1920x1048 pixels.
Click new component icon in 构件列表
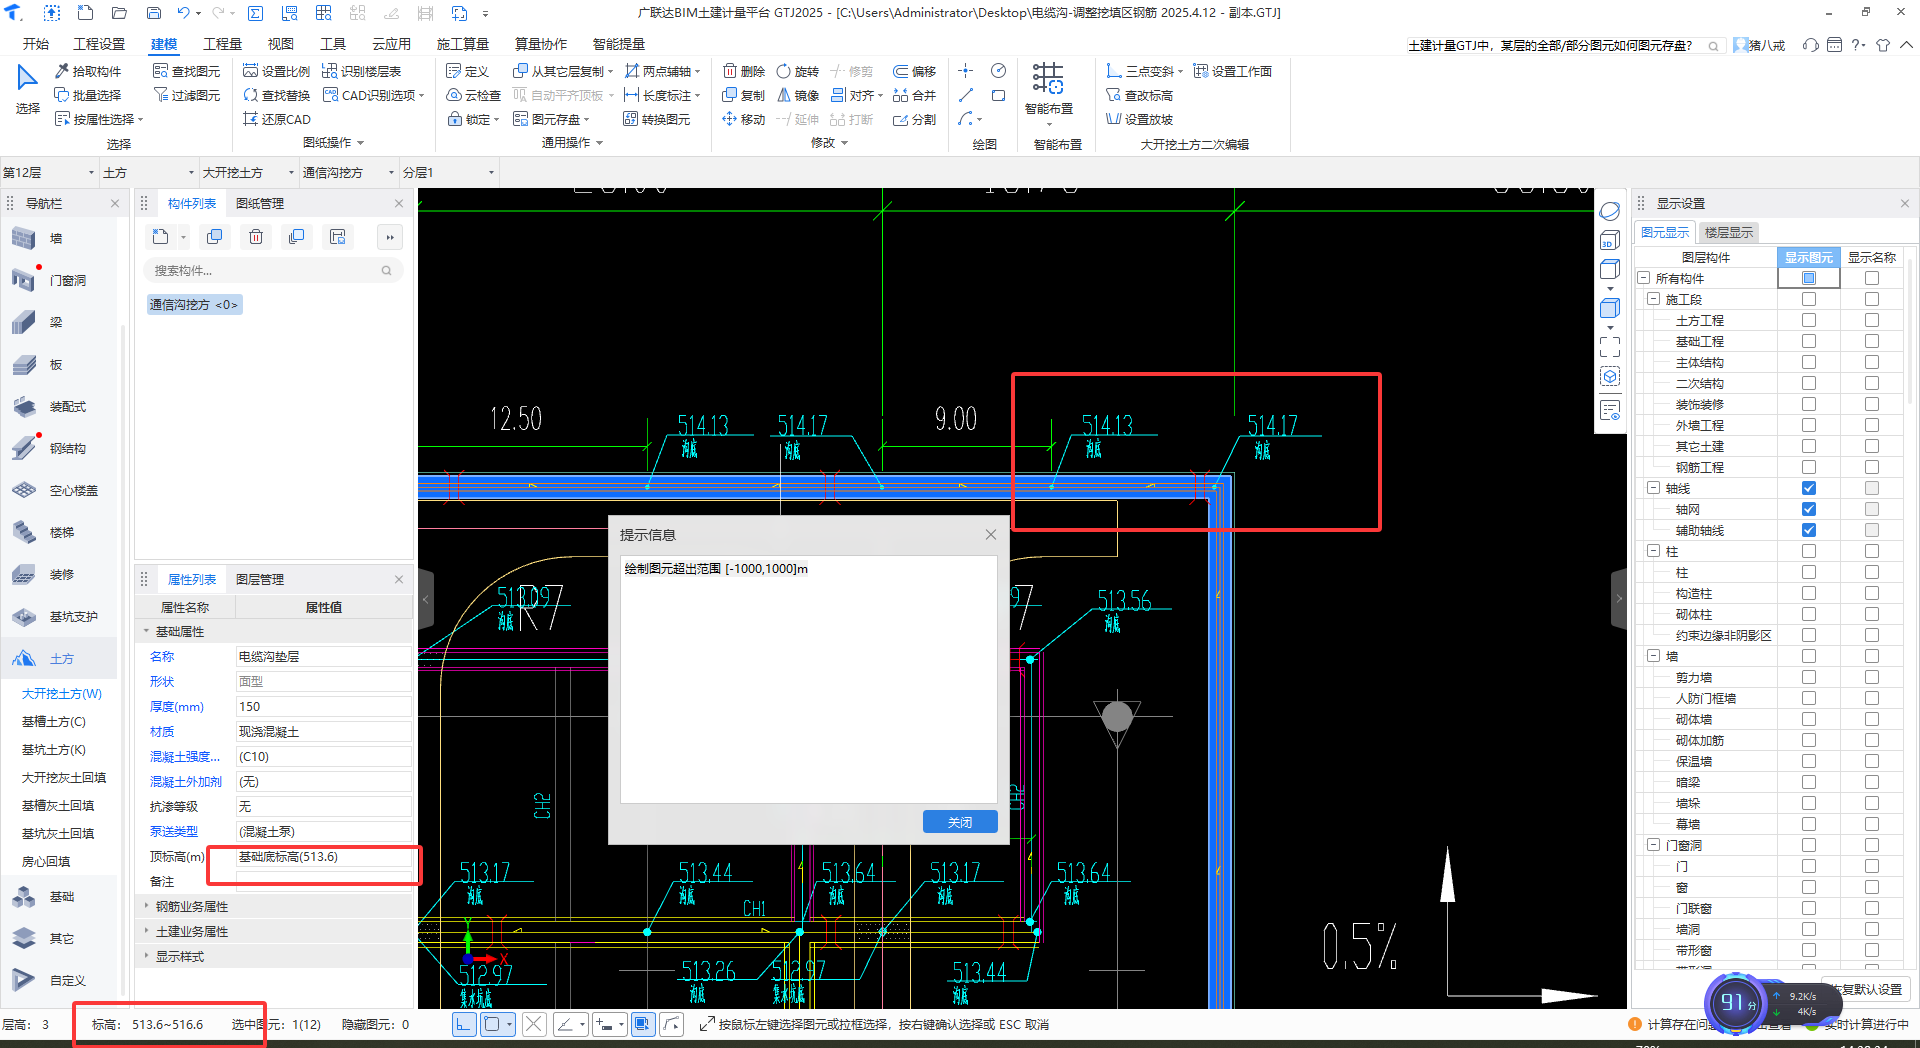pos(161,237)
